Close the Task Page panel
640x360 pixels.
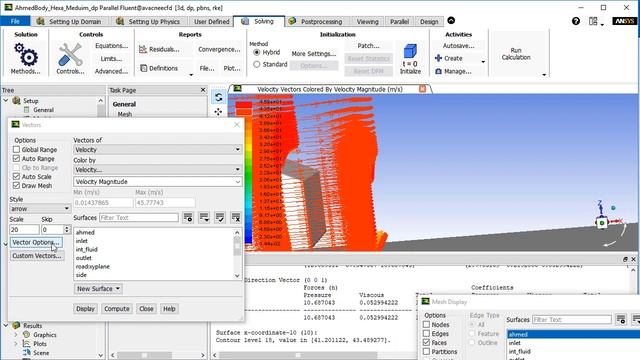click(203, 90)
